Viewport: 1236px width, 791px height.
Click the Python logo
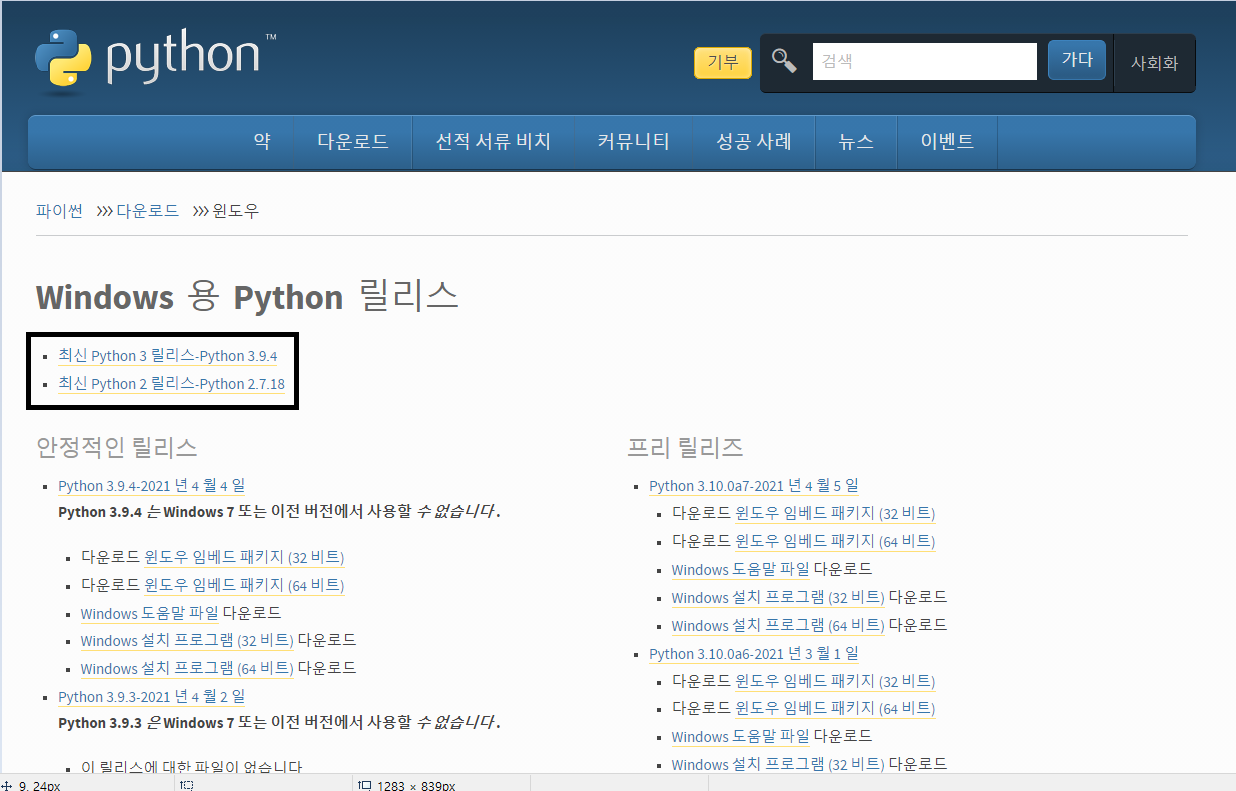(x=155, y=59)
